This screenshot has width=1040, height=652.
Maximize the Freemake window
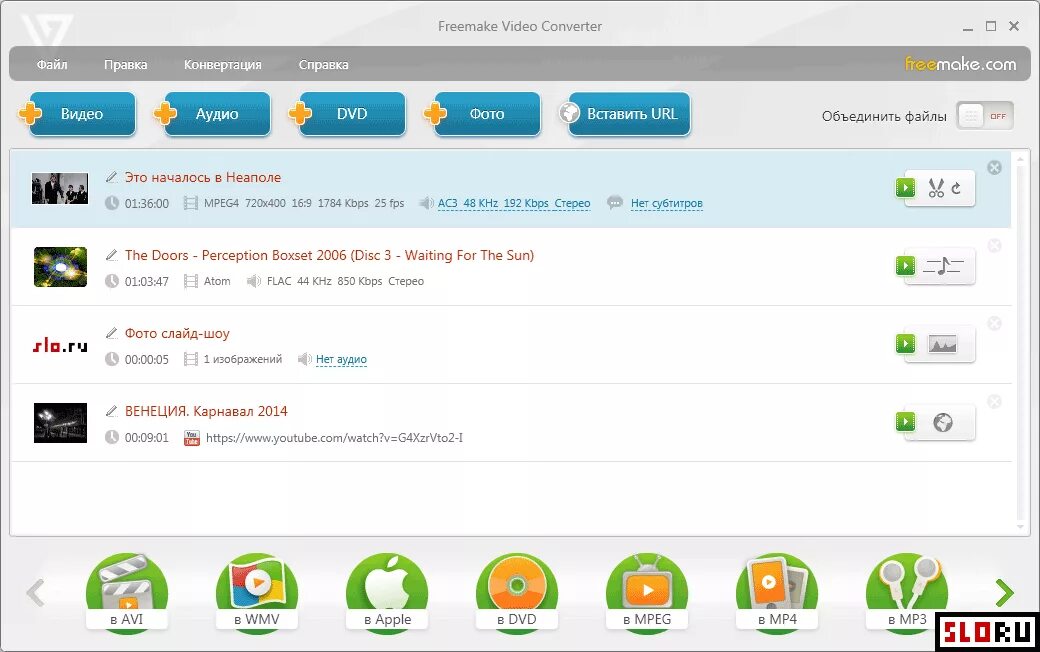[x=991, y=26]
